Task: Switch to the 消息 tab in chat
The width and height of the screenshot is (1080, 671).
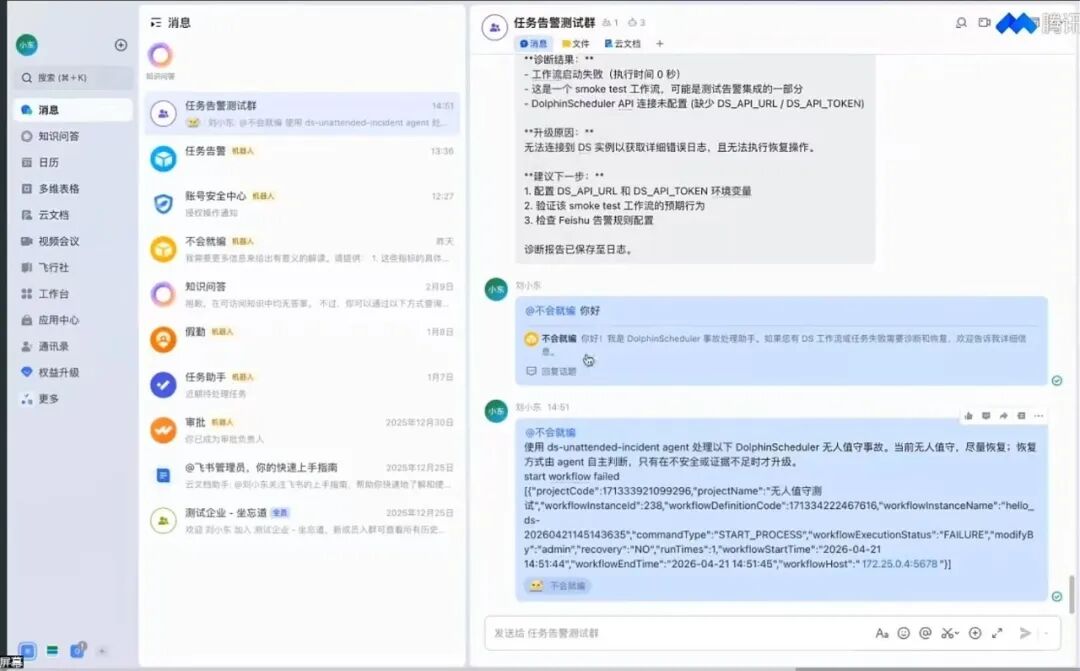Action: 534,43
